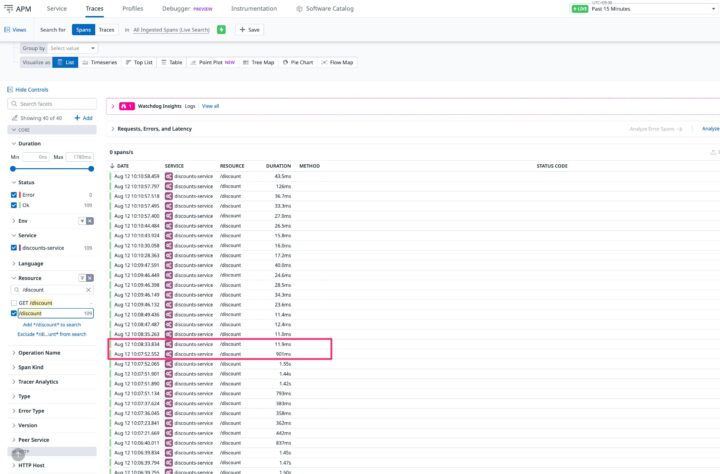Click the pink Watchdog Insights badge

pos(127,106)
